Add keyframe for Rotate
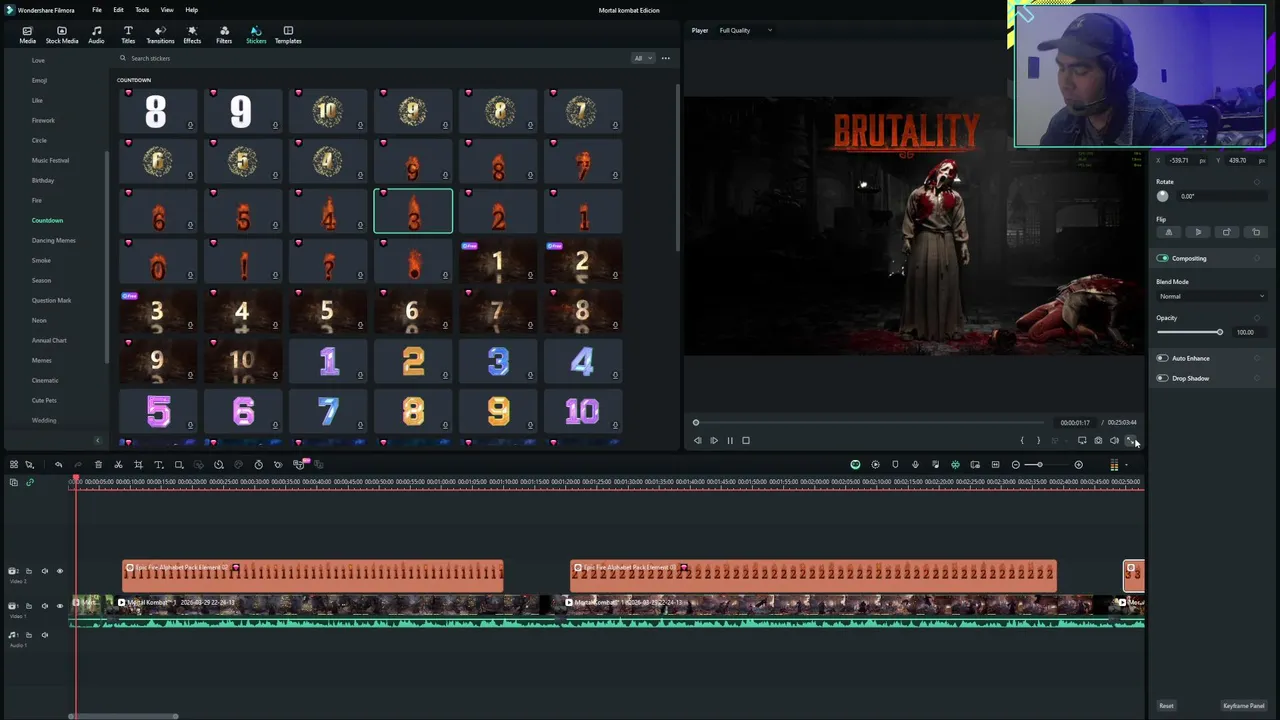This screenshot has width=1280, height=720. coord(1257,182)
